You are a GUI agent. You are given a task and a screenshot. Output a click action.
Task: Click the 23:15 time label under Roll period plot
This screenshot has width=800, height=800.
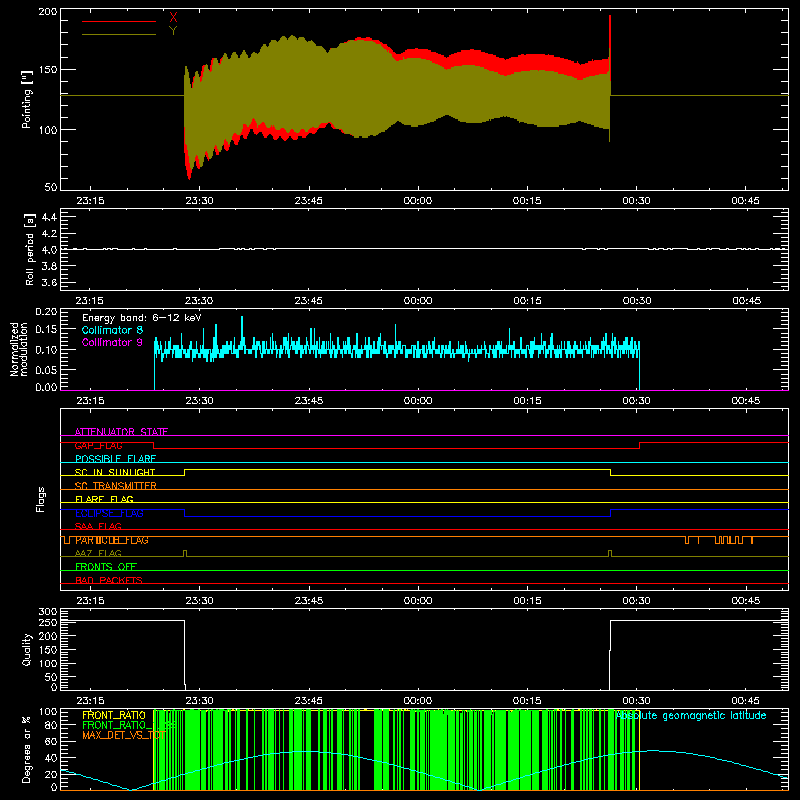point(90,301)
